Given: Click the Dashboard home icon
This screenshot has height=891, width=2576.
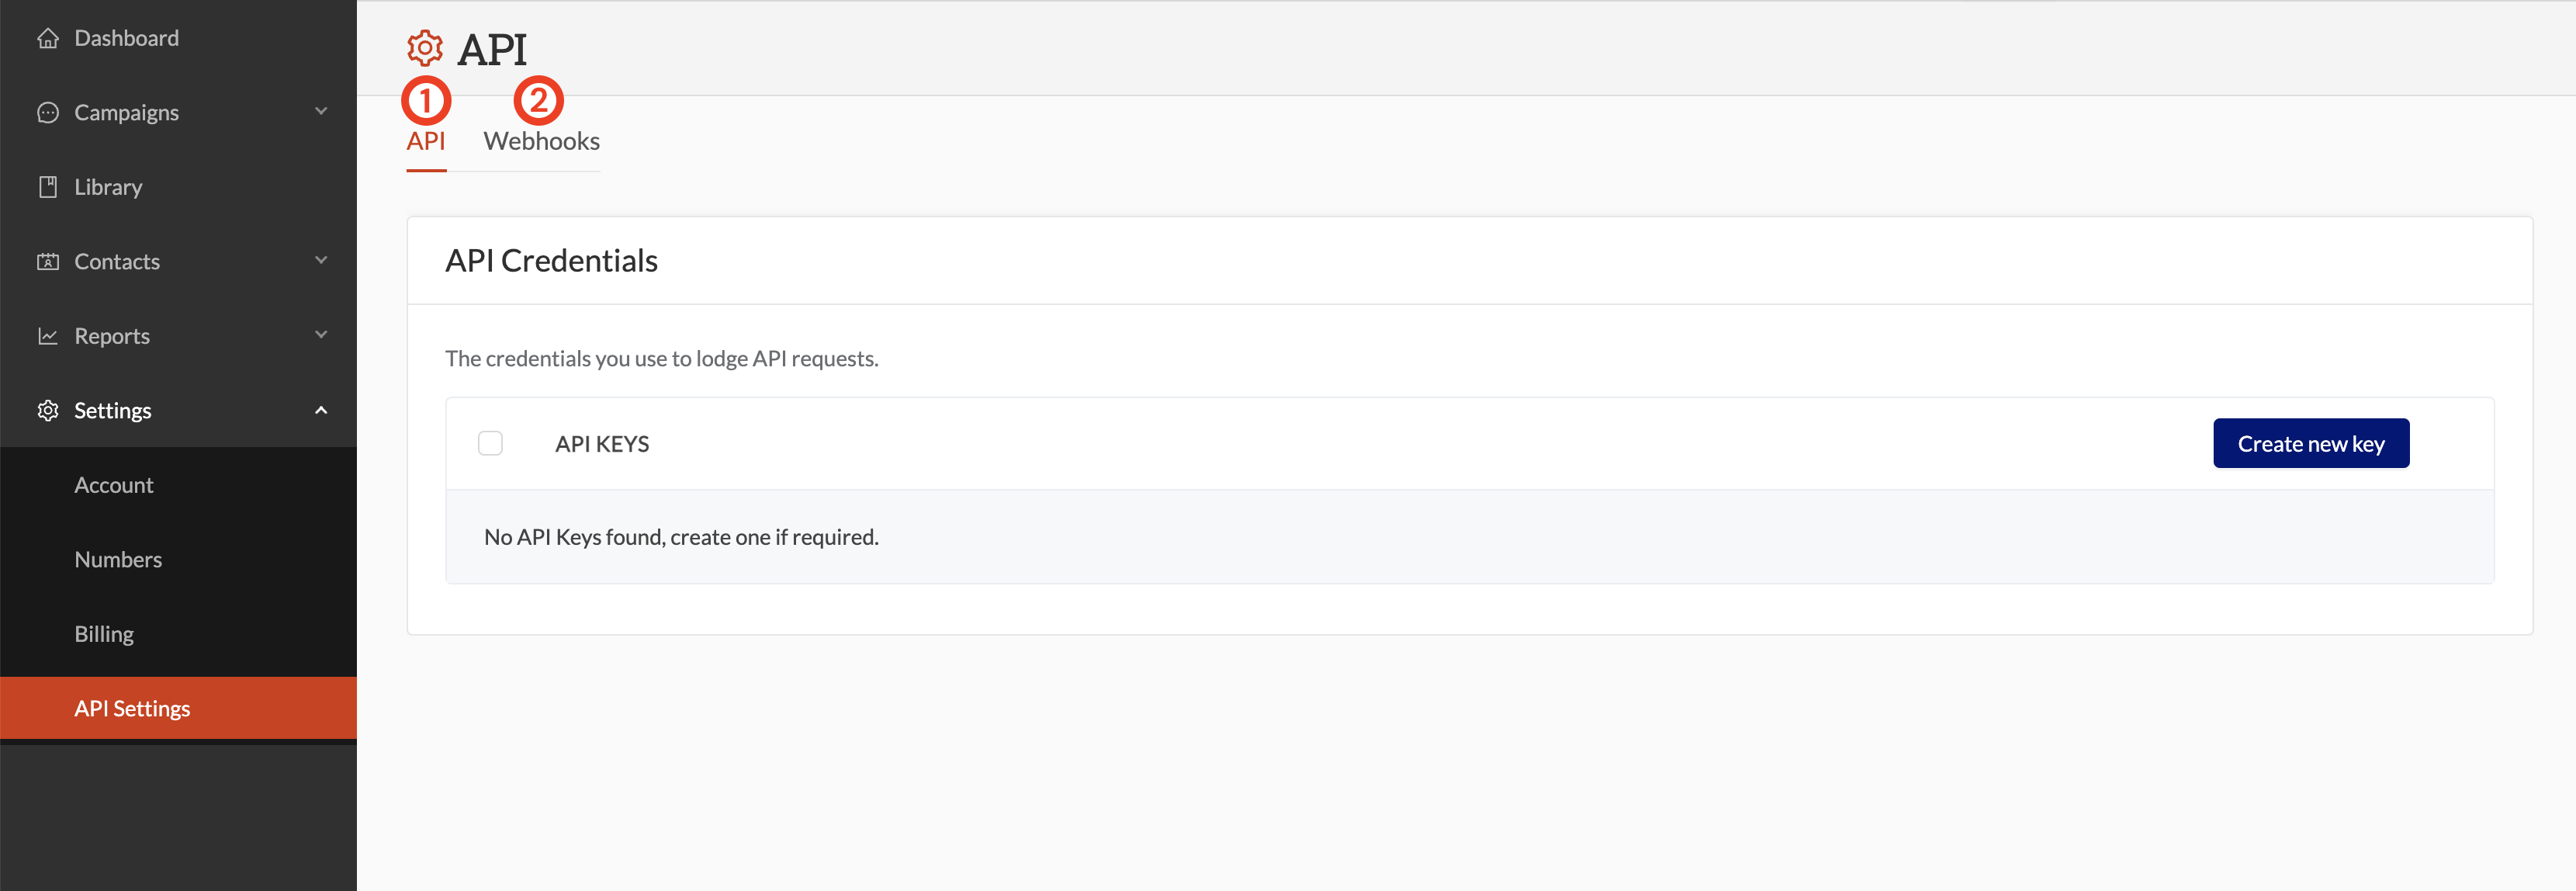Looking at the screenshot, I should pyautogui.click(x=47, y=38).
